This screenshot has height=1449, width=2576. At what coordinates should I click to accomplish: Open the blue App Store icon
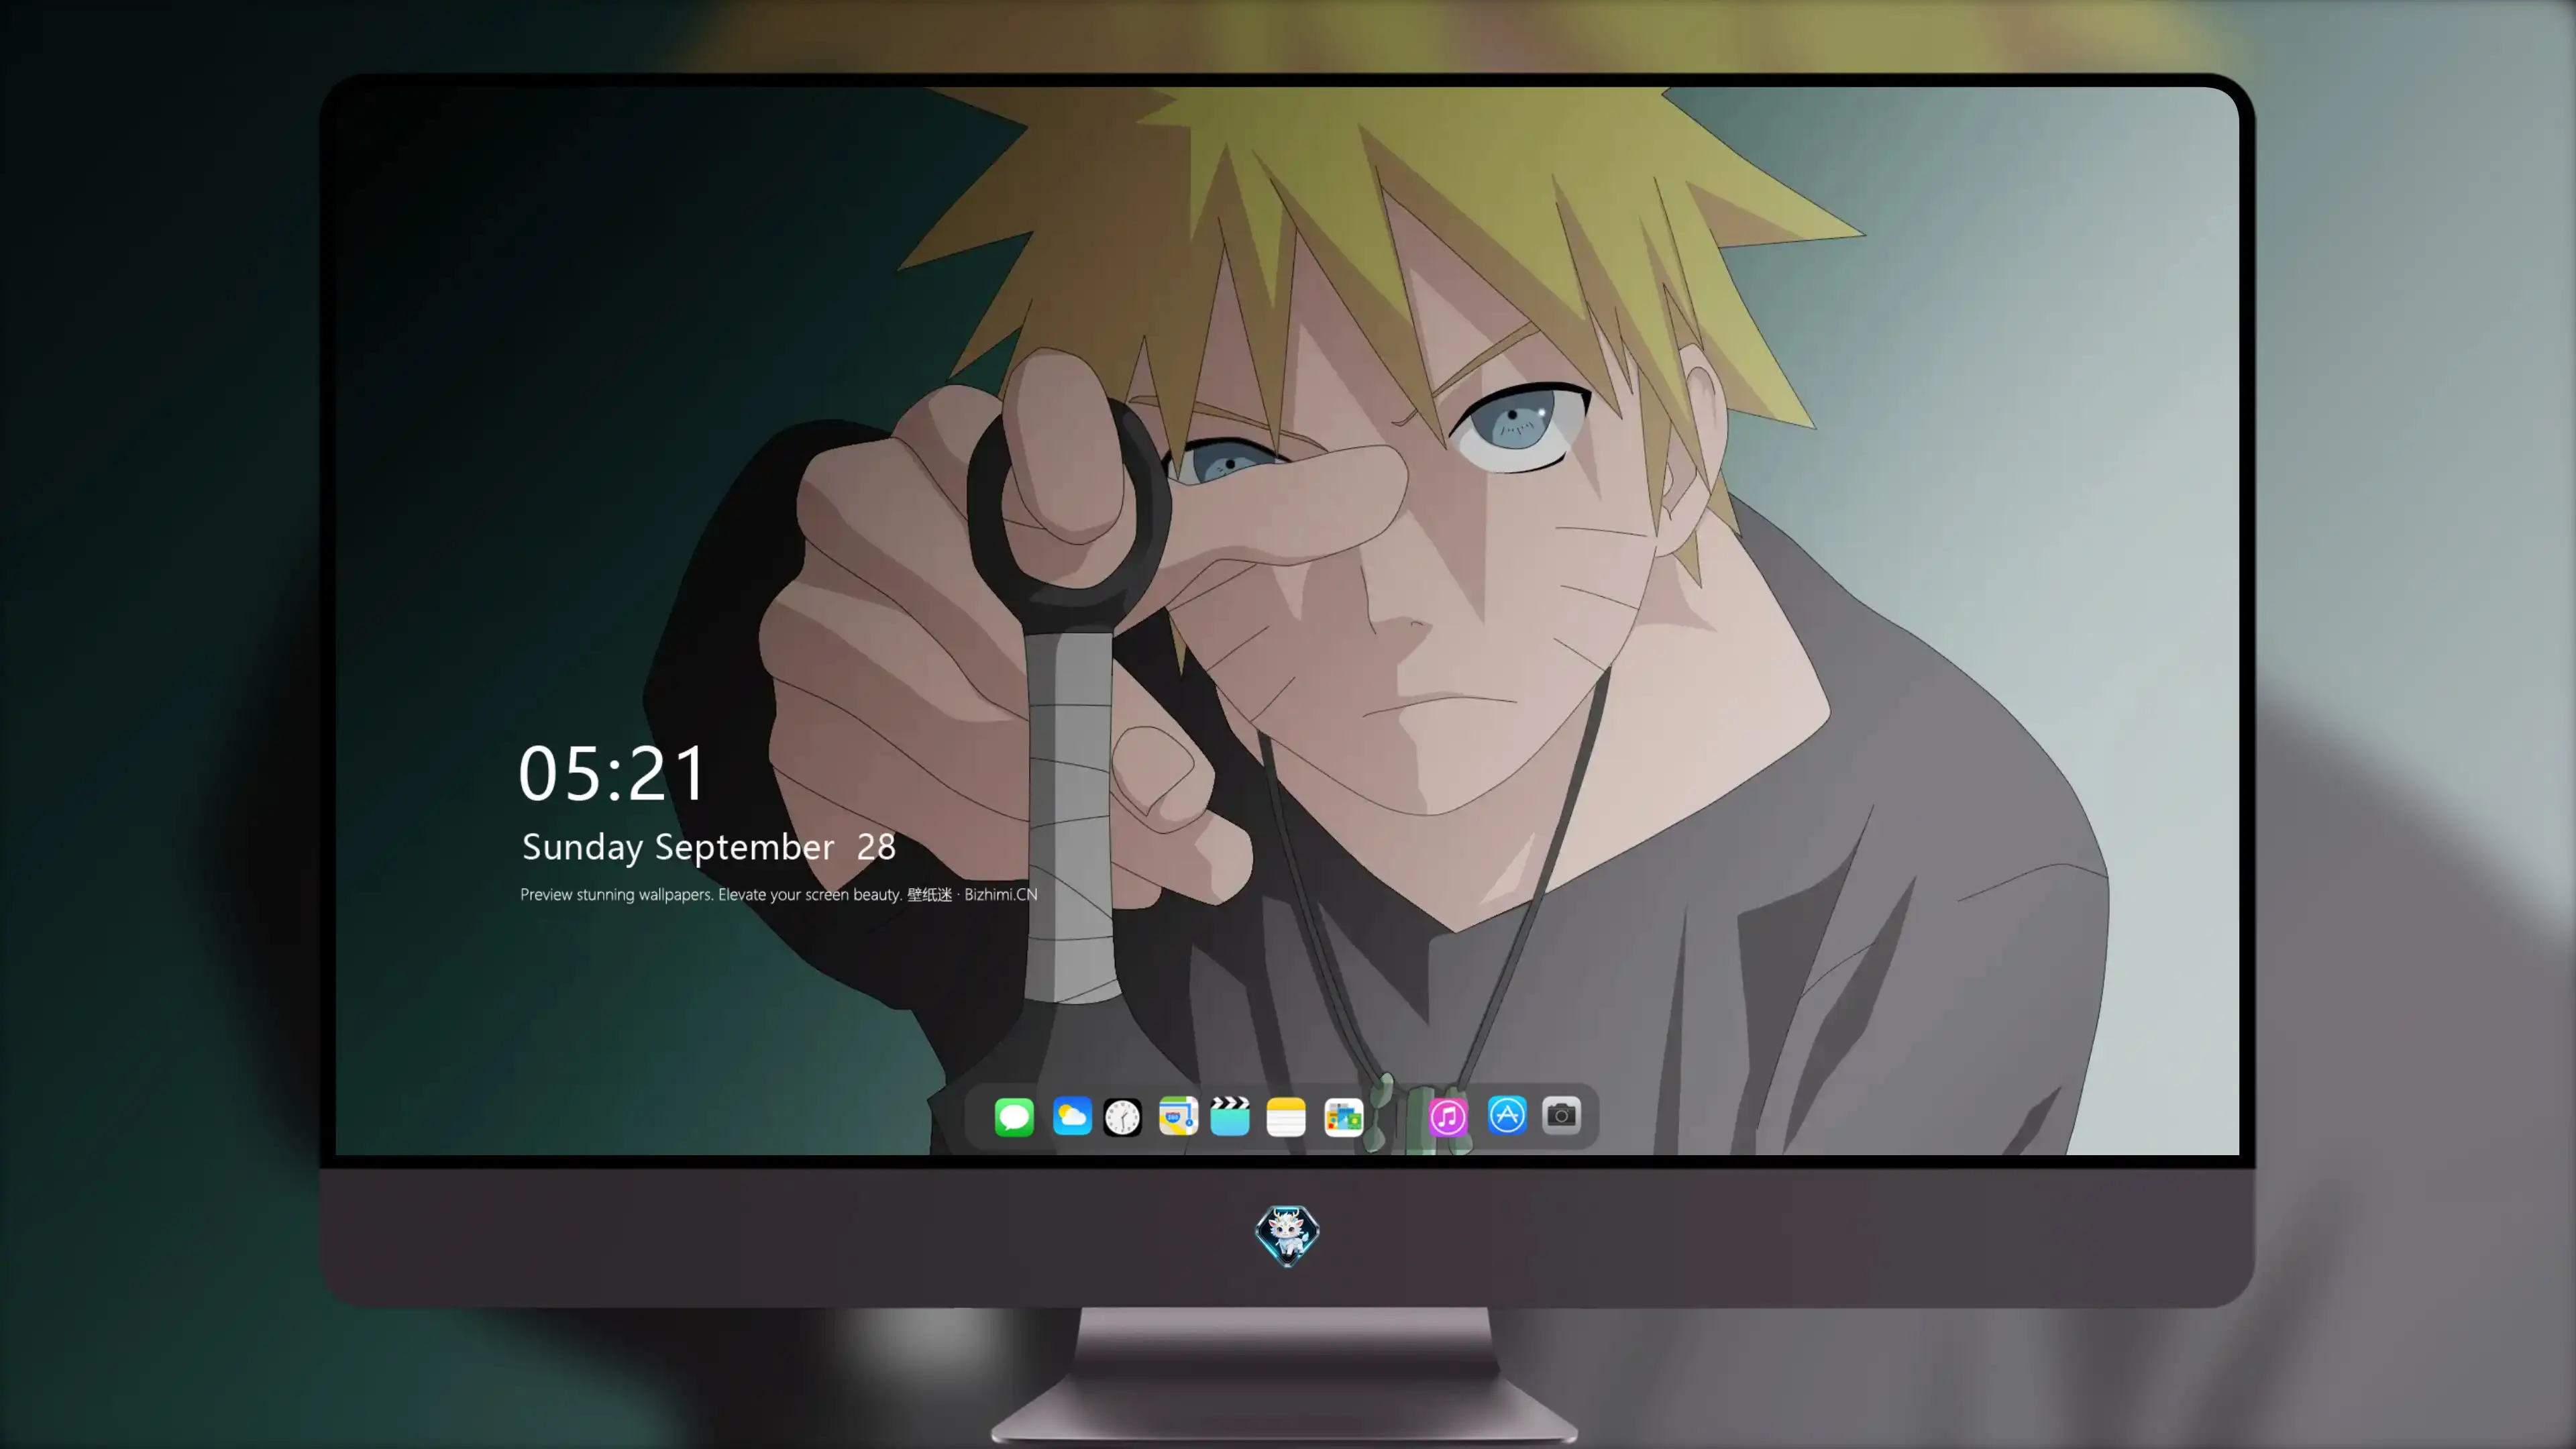pos(1507,1115)
